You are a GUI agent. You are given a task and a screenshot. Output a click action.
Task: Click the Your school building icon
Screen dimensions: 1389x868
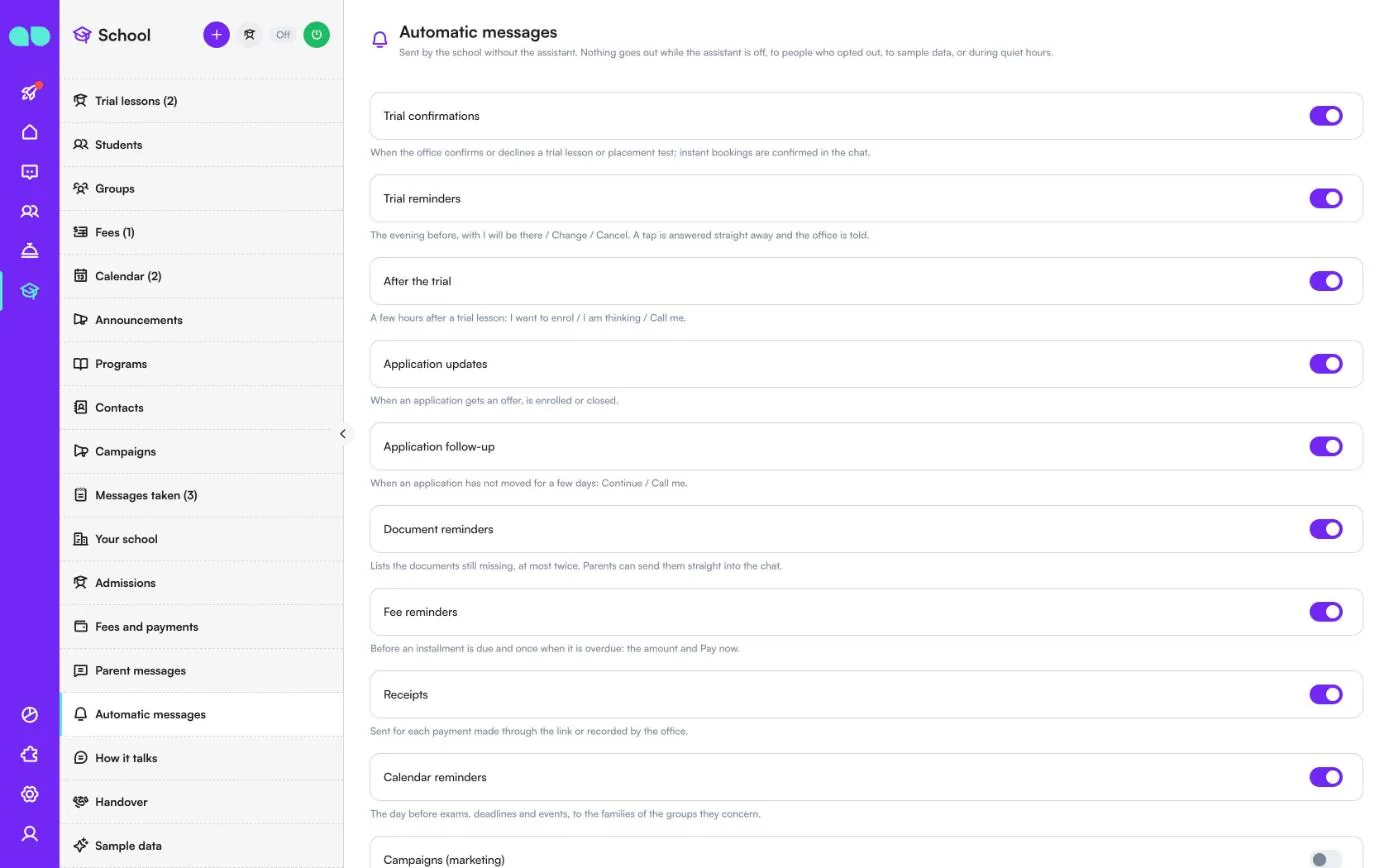tap(81, 539)
